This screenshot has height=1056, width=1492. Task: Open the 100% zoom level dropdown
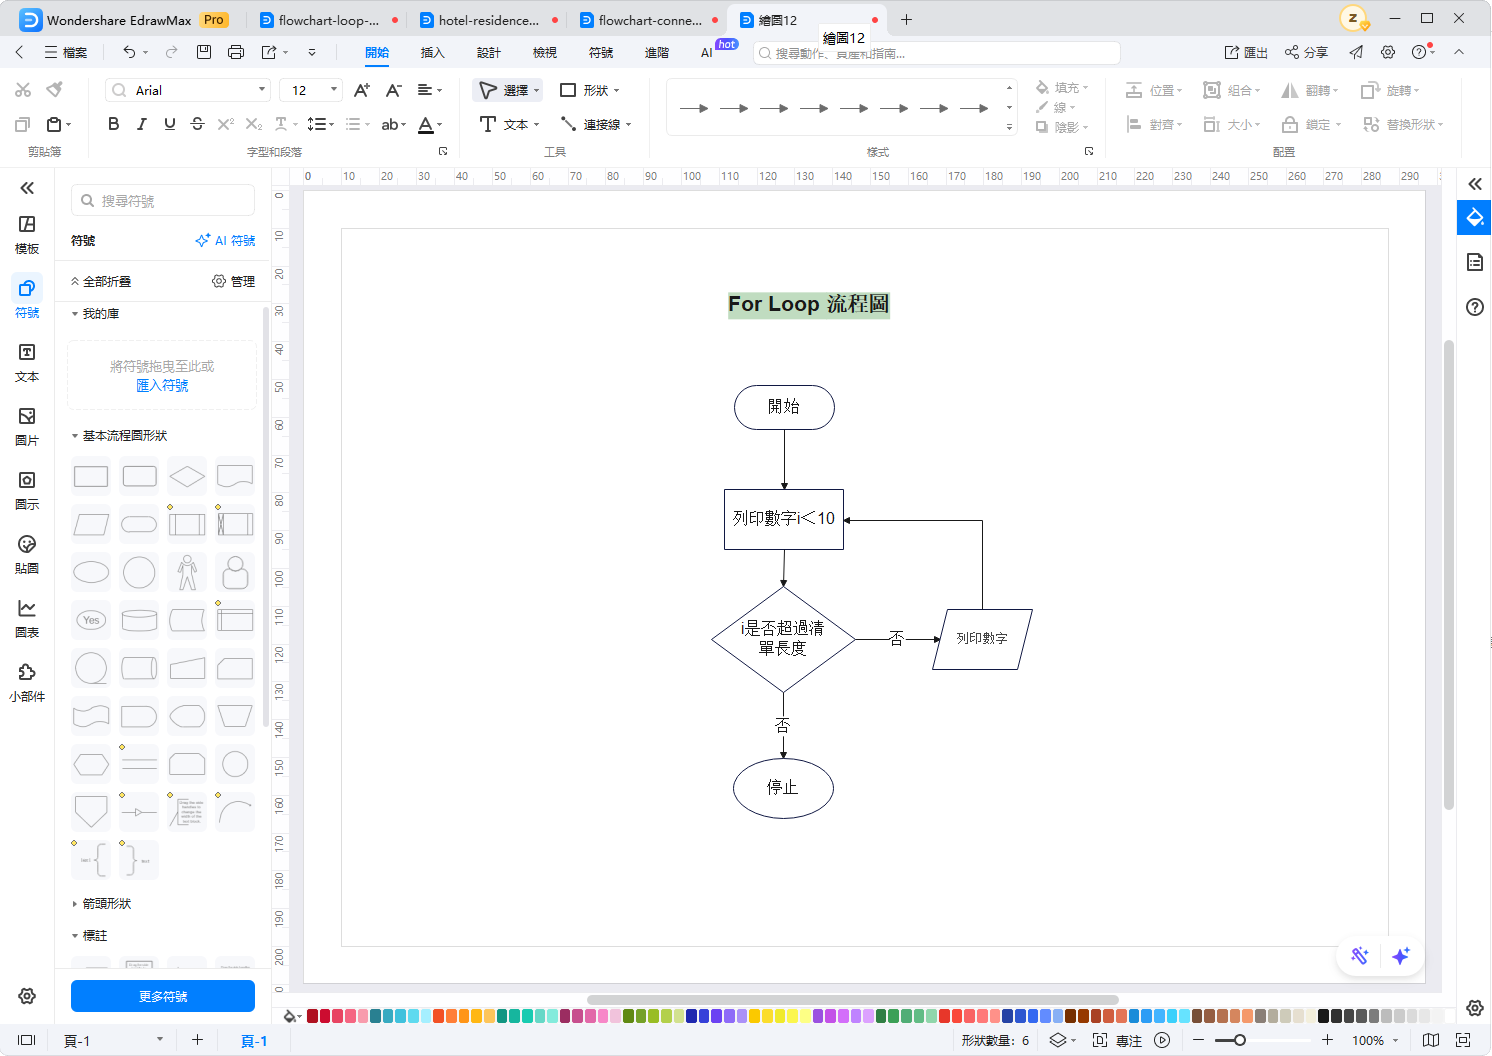click(x=1375, y=1040)
